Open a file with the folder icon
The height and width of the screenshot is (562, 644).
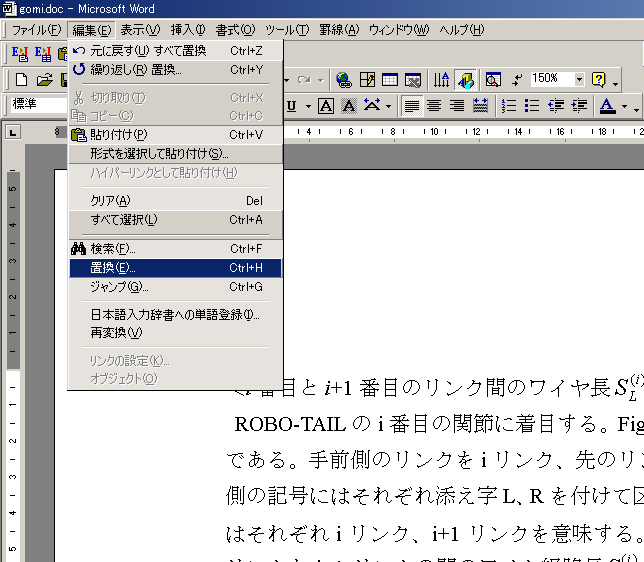click(x=44, y=80)
